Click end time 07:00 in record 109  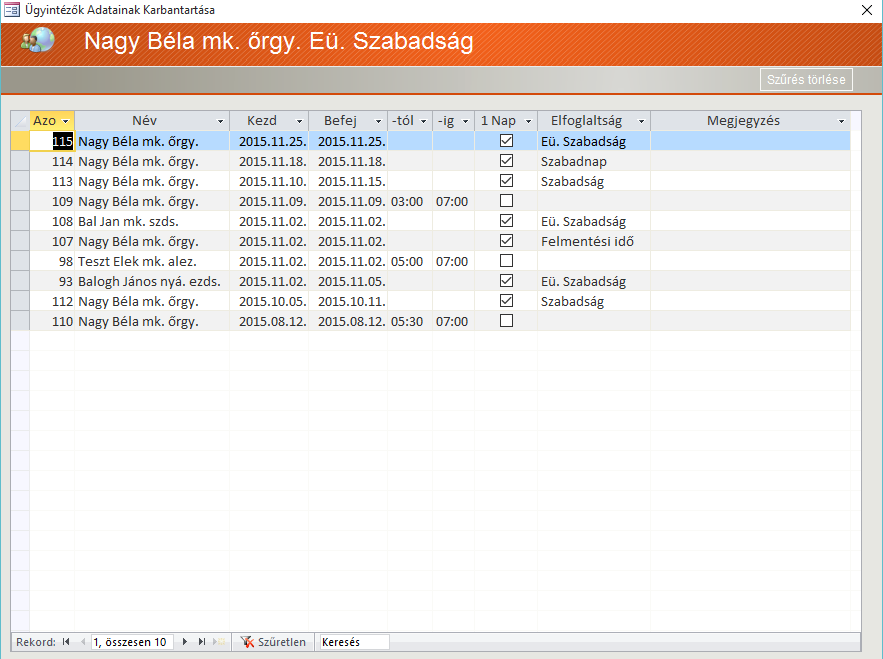(x=453, y=201)
